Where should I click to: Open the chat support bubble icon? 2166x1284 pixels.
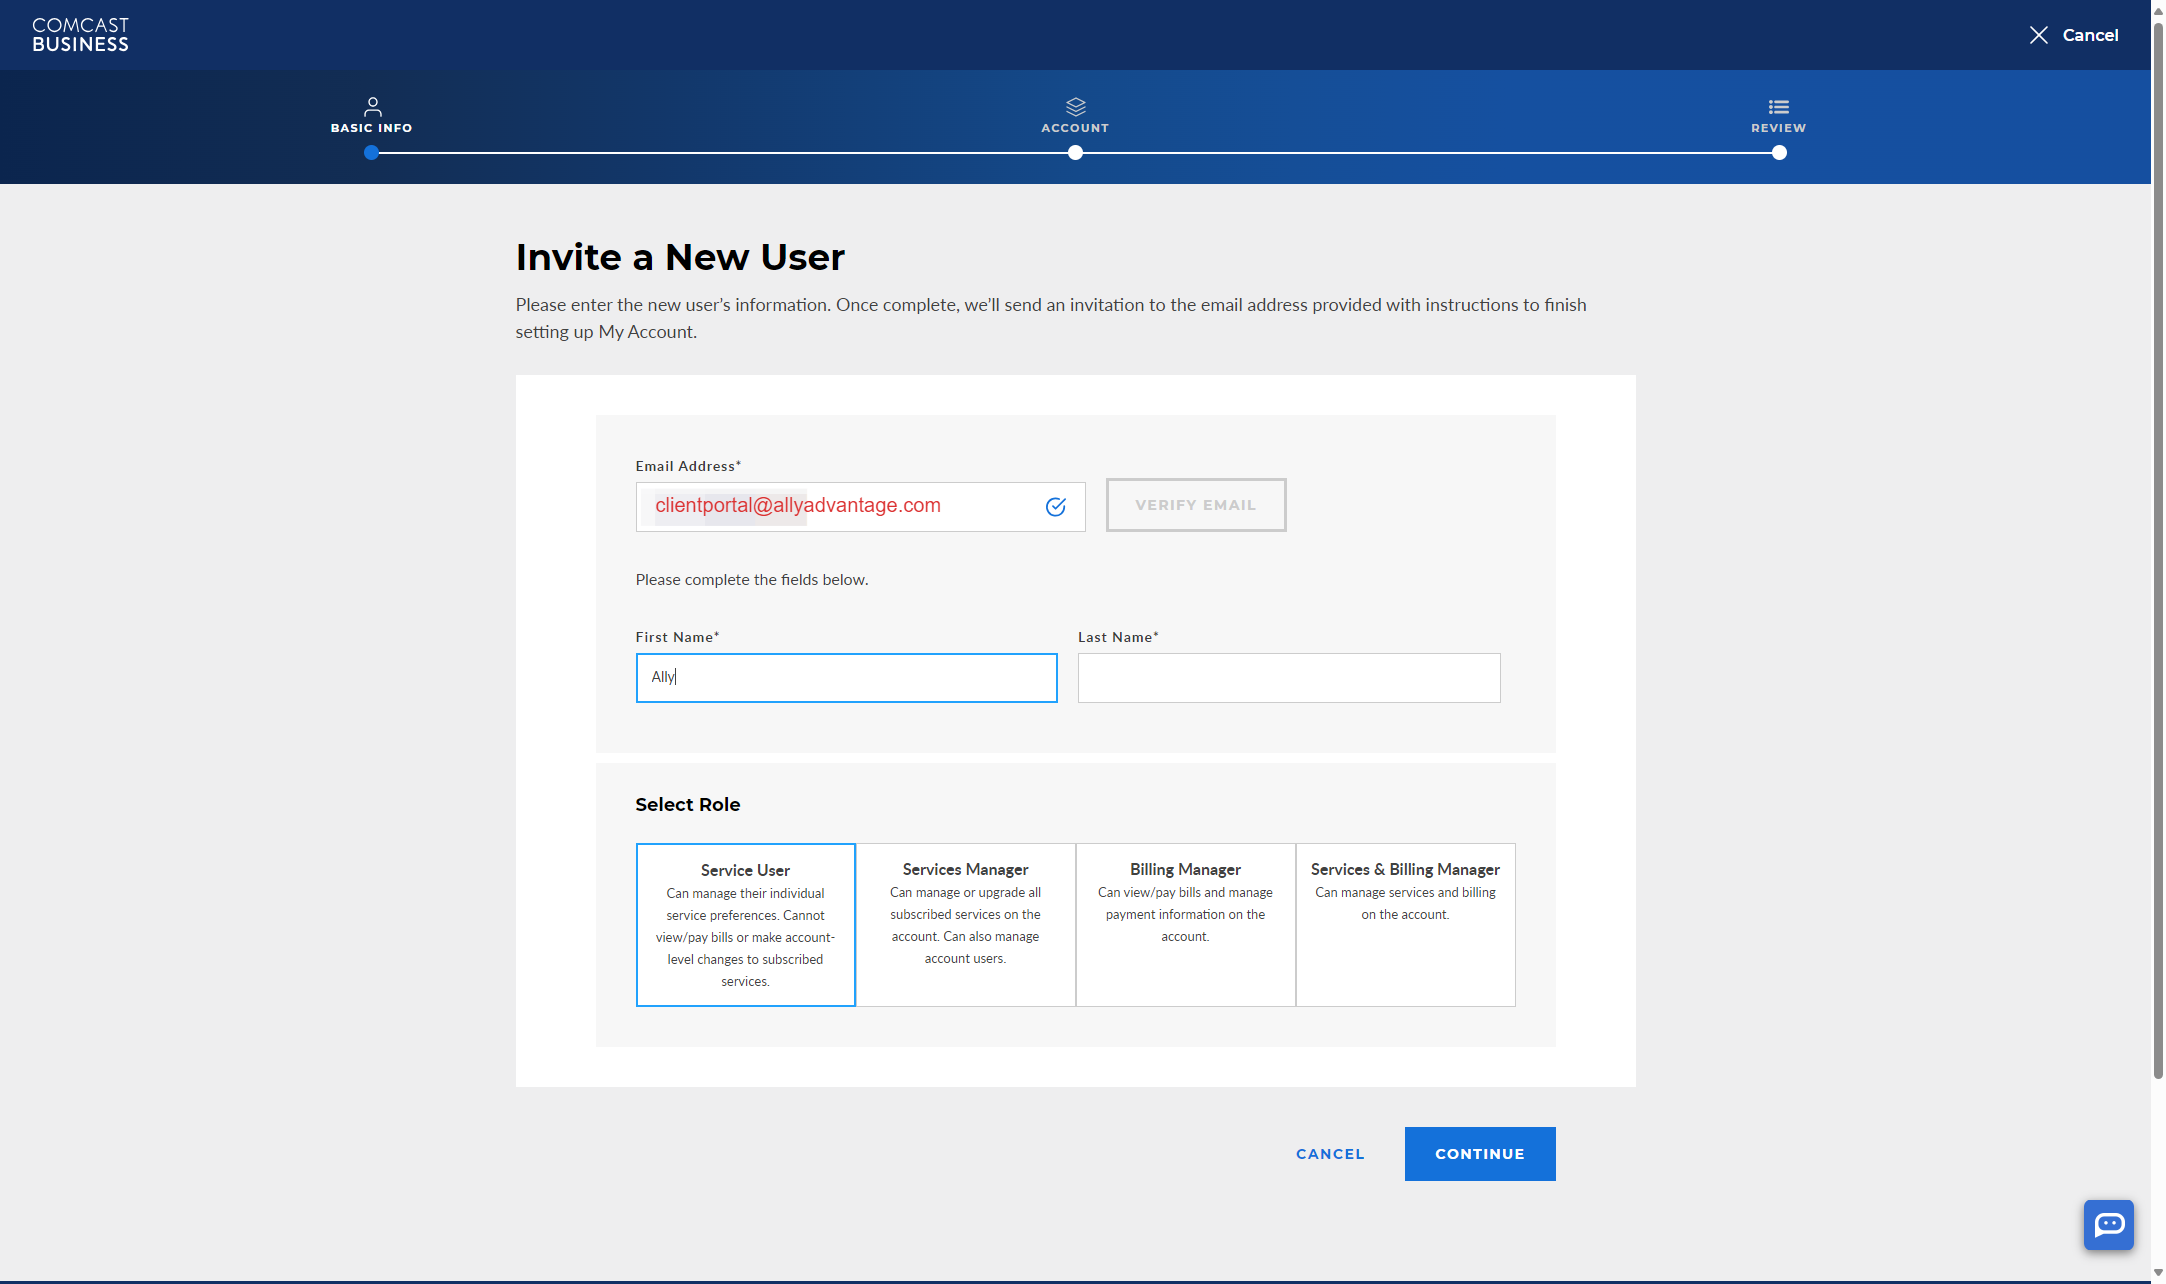[2108, 1224]
